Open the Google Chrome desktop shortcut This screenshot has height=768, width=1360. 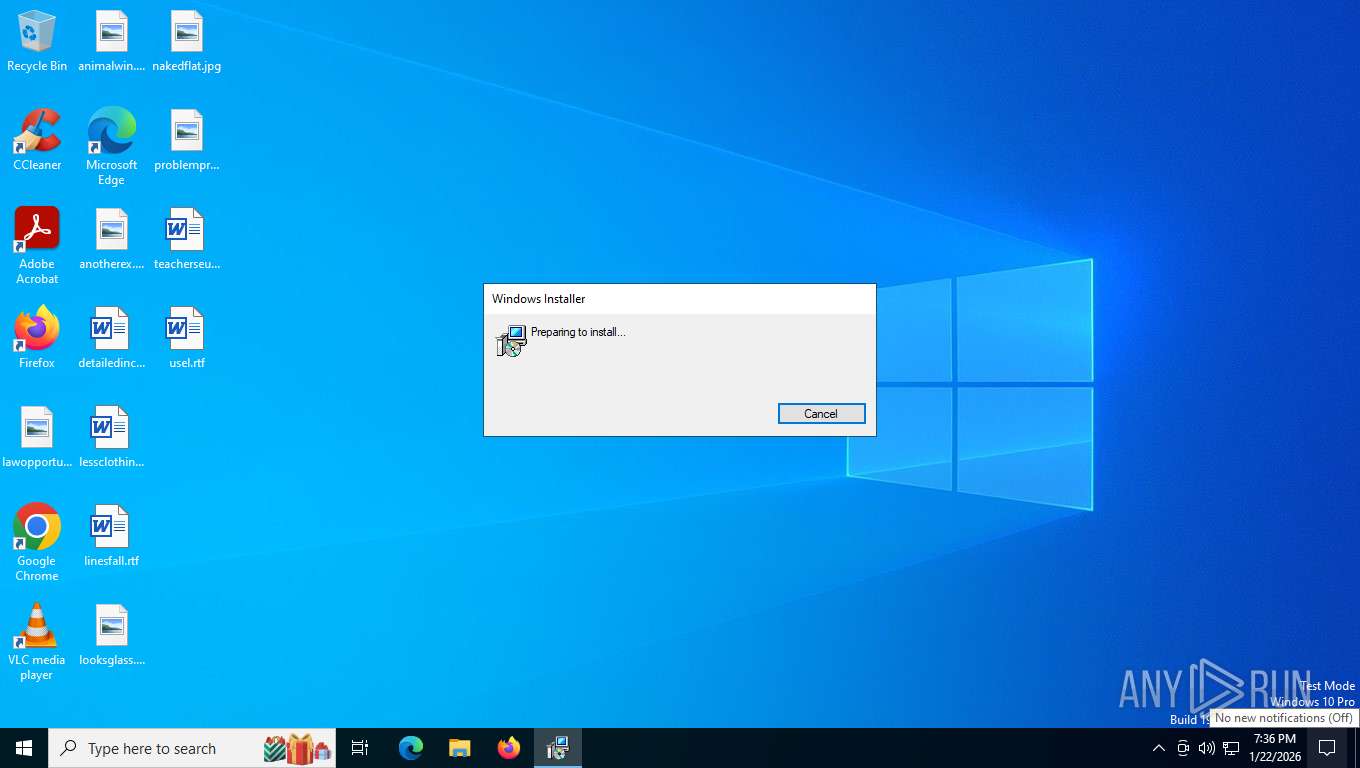click(37, 543)
